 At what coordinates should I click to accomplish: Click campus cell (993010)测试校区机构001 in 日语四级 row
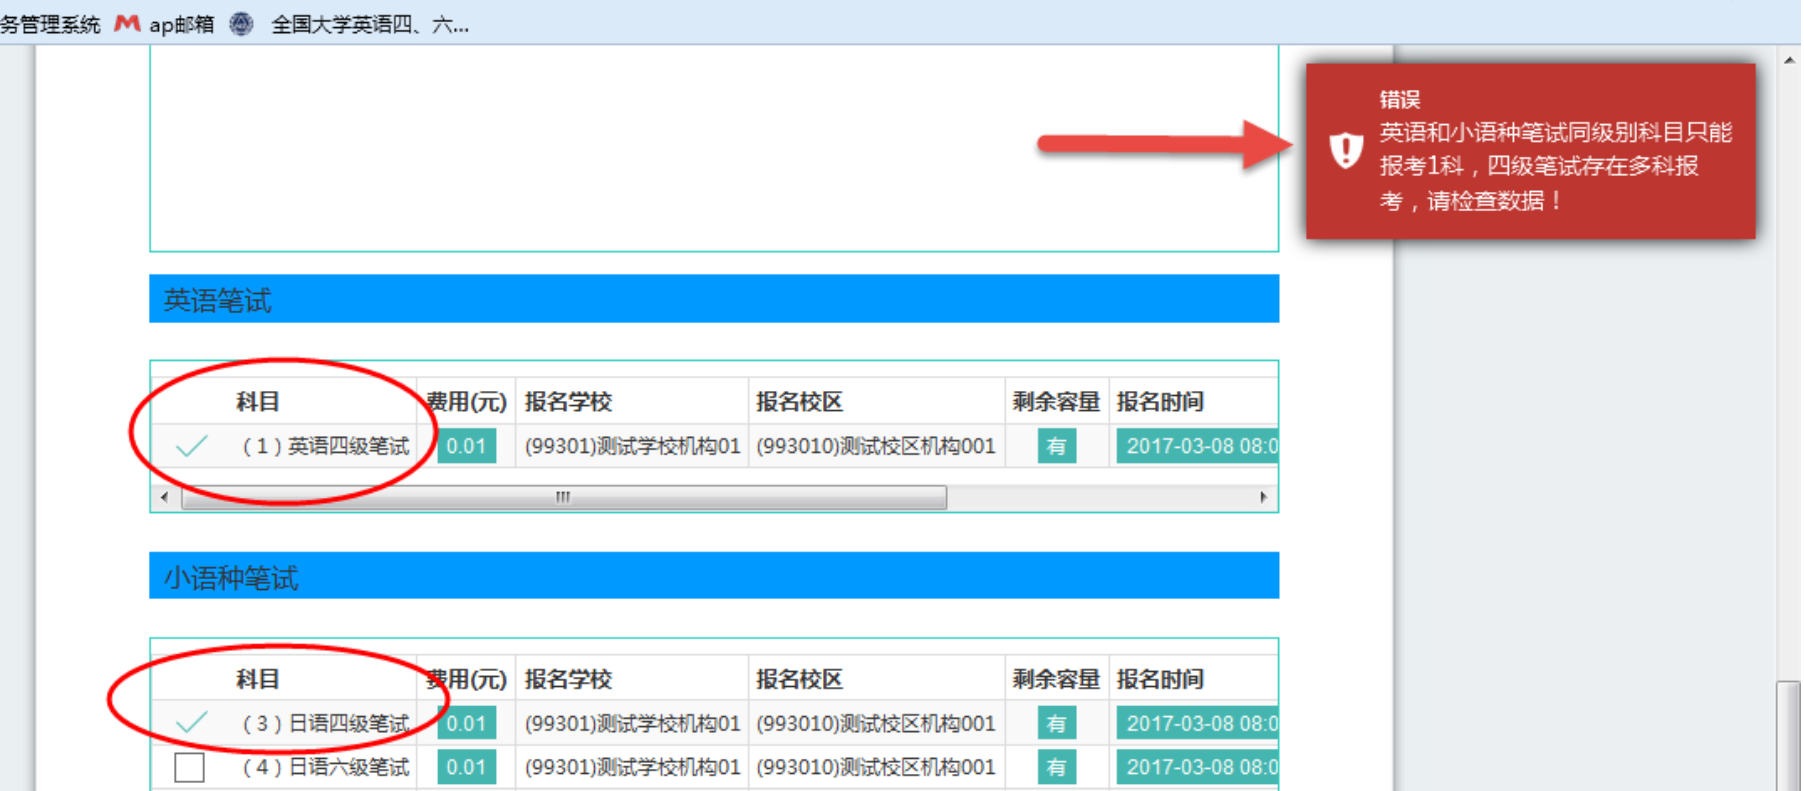click(876, 723)
